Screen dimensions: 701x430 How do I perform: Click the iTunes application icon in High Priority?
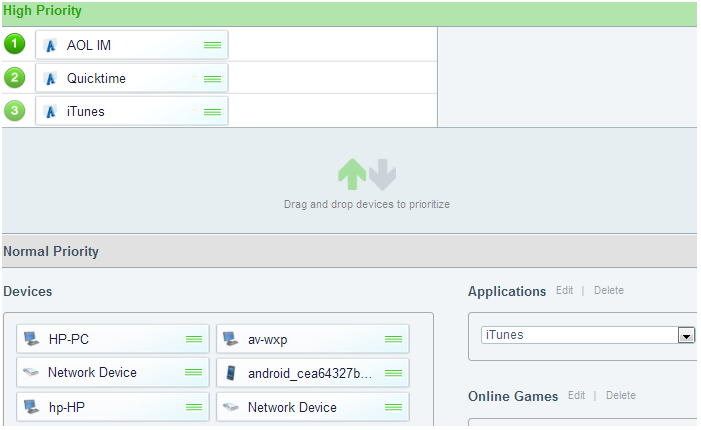[x=51, y=111]
